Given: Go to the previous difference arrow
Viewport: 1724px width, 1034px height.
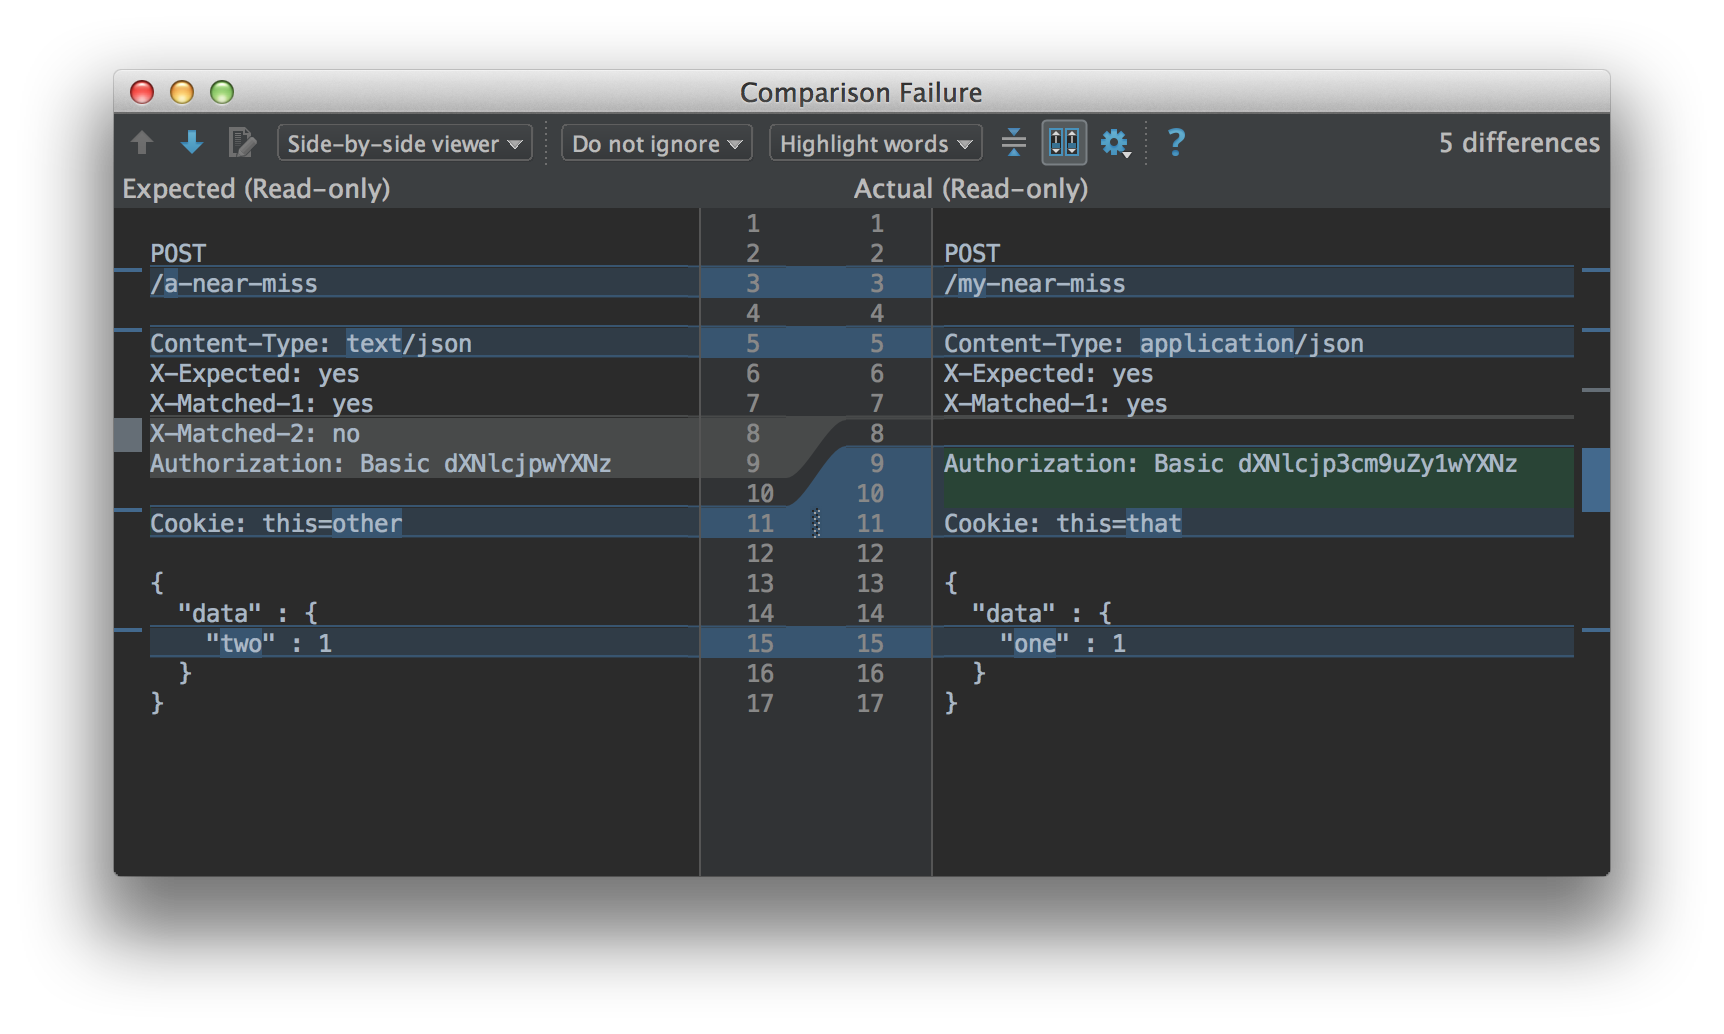Looking at the screenshot, I should (142, 143).
